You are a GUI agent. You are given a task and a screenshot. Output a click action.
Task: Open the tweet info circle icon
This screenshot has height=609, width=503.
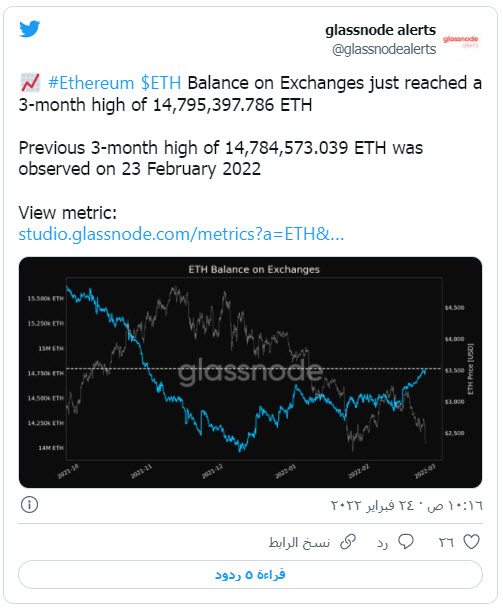coord(30,505)
